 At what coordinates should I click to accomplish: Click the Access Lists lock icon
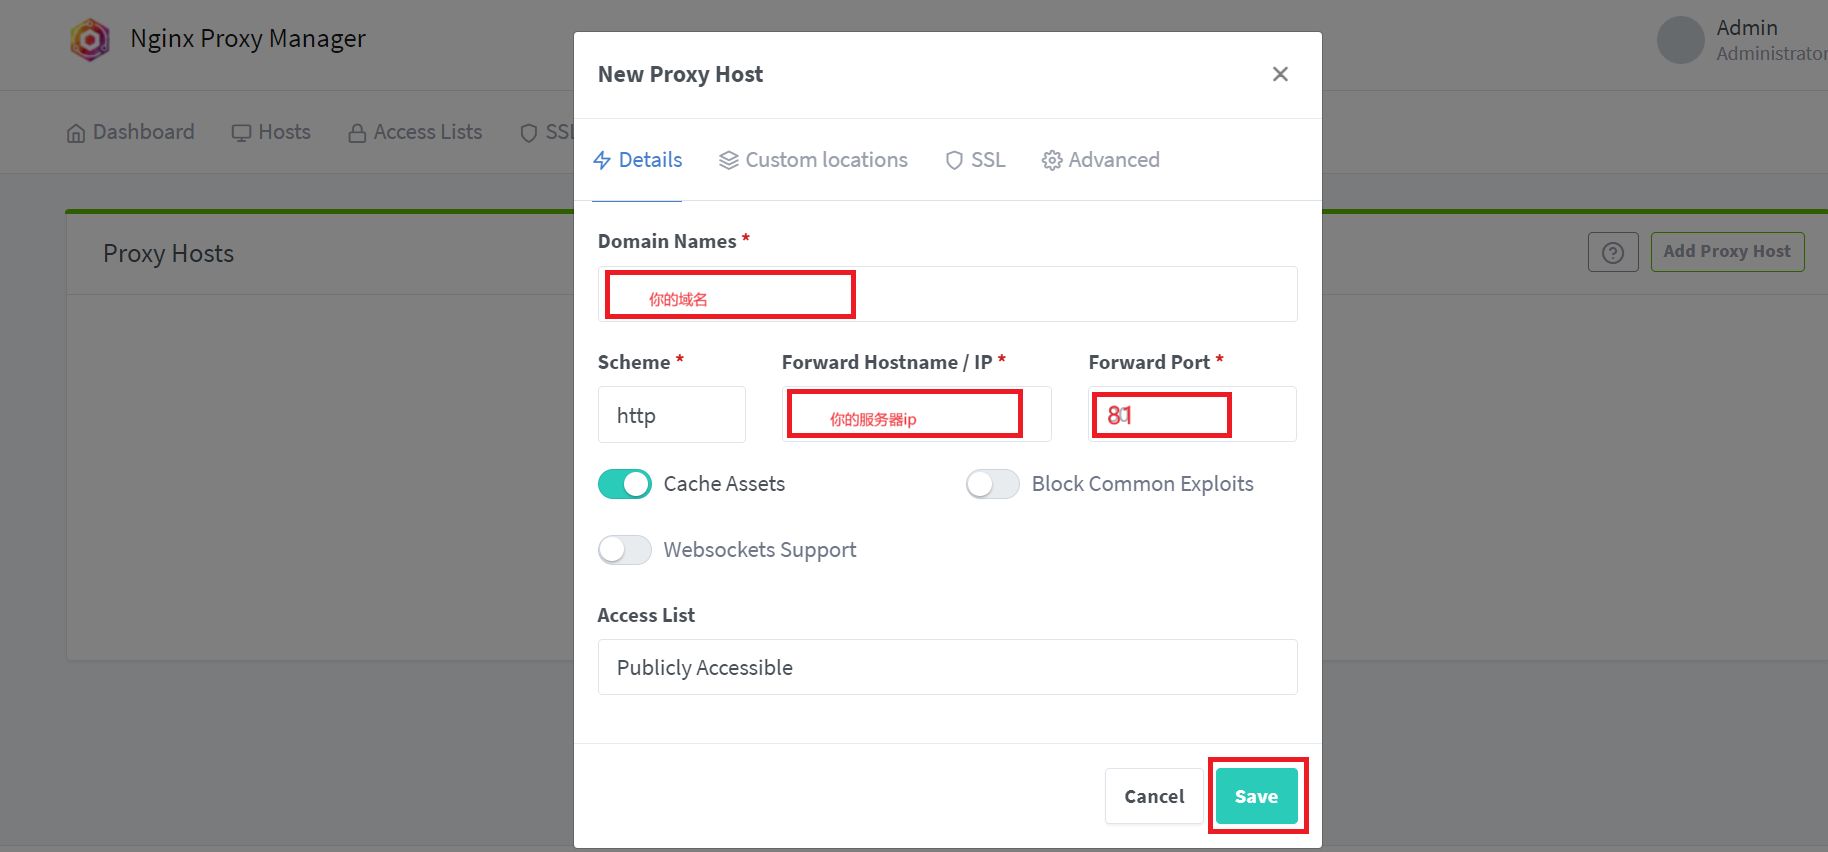coord(357,133)
